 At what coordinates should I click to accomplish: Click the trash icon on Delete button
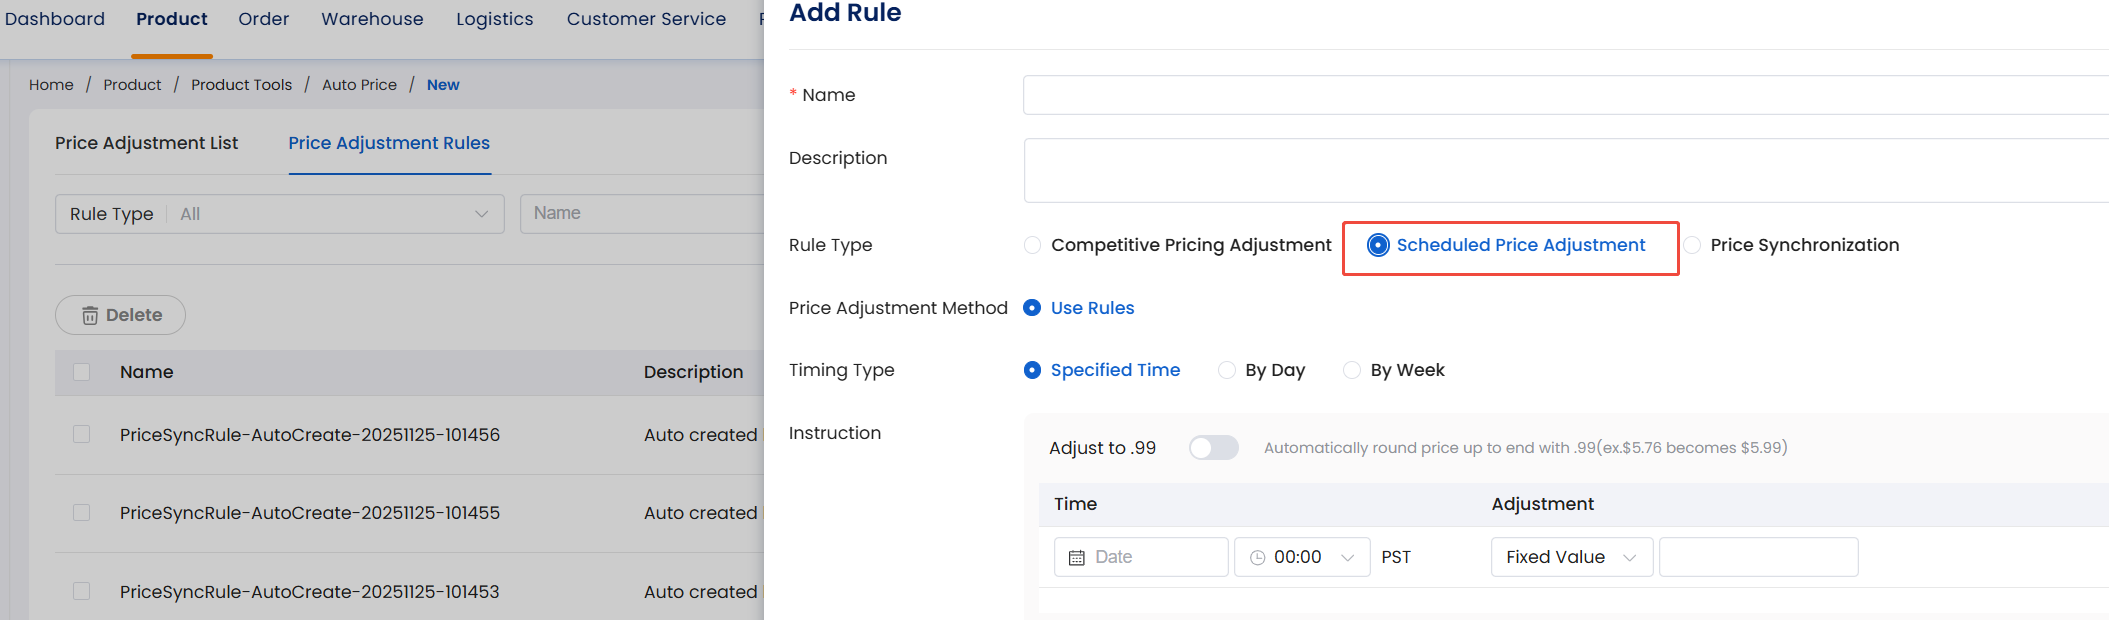[x=90, y=316]
